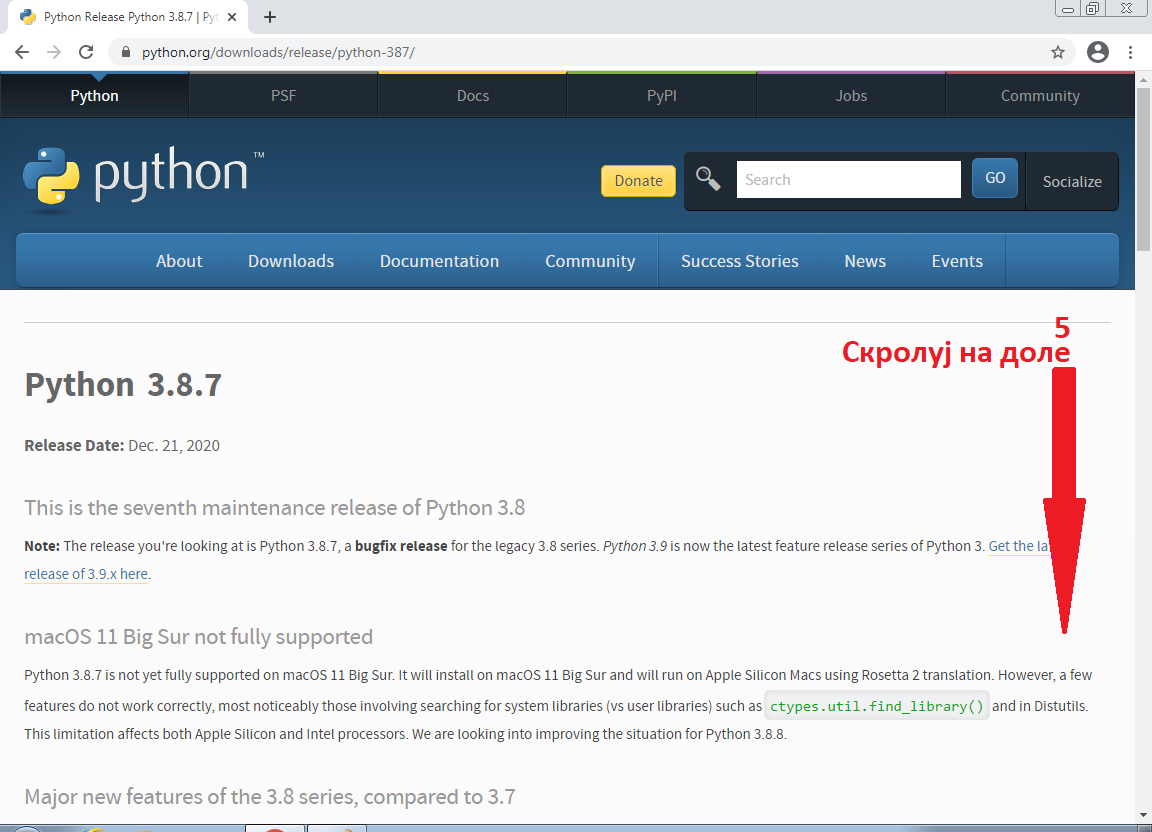Image resolution: width=1152 pixels, height=832 pixels.
Task: Click inside the Search input field
Action: pyautogui.click(x=848, y=180)
